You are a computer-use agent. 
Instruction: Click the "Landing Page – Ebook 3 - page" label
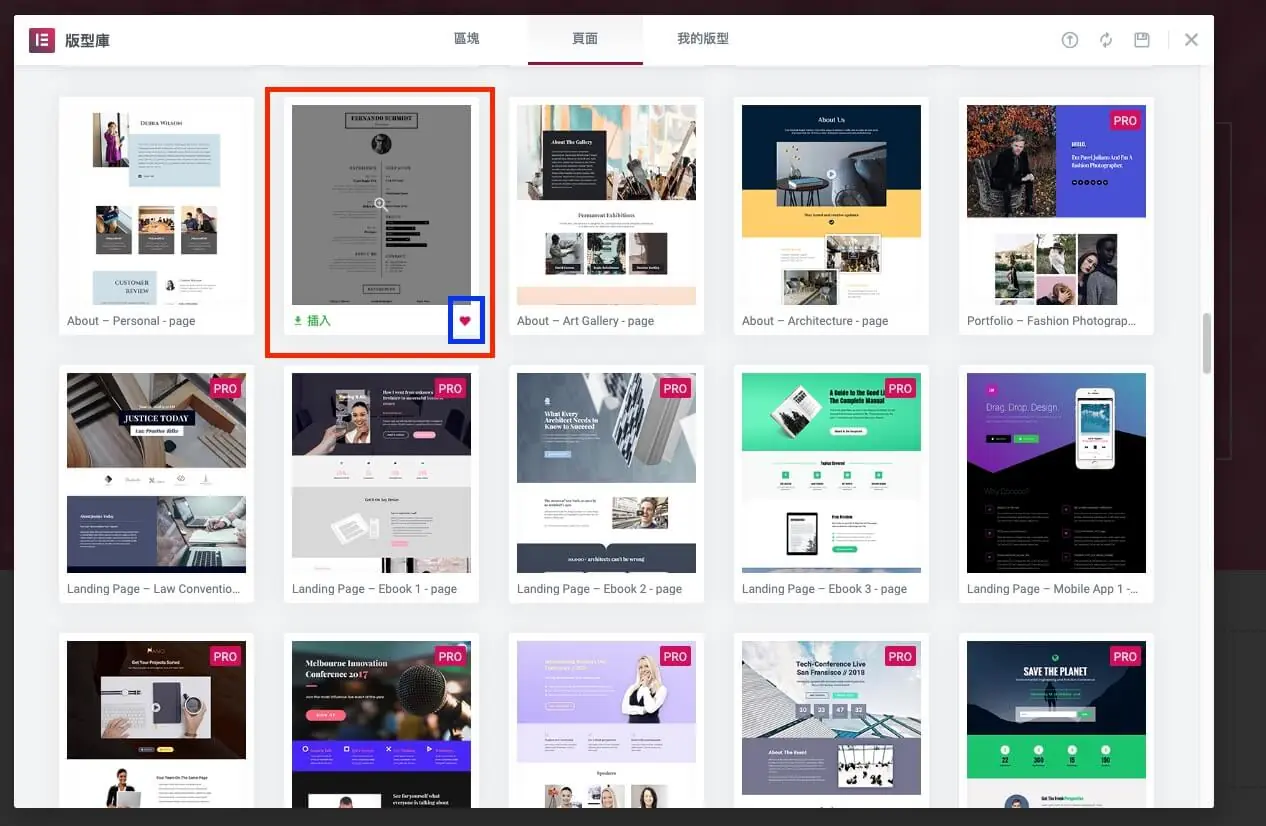(x=824, y=589)
